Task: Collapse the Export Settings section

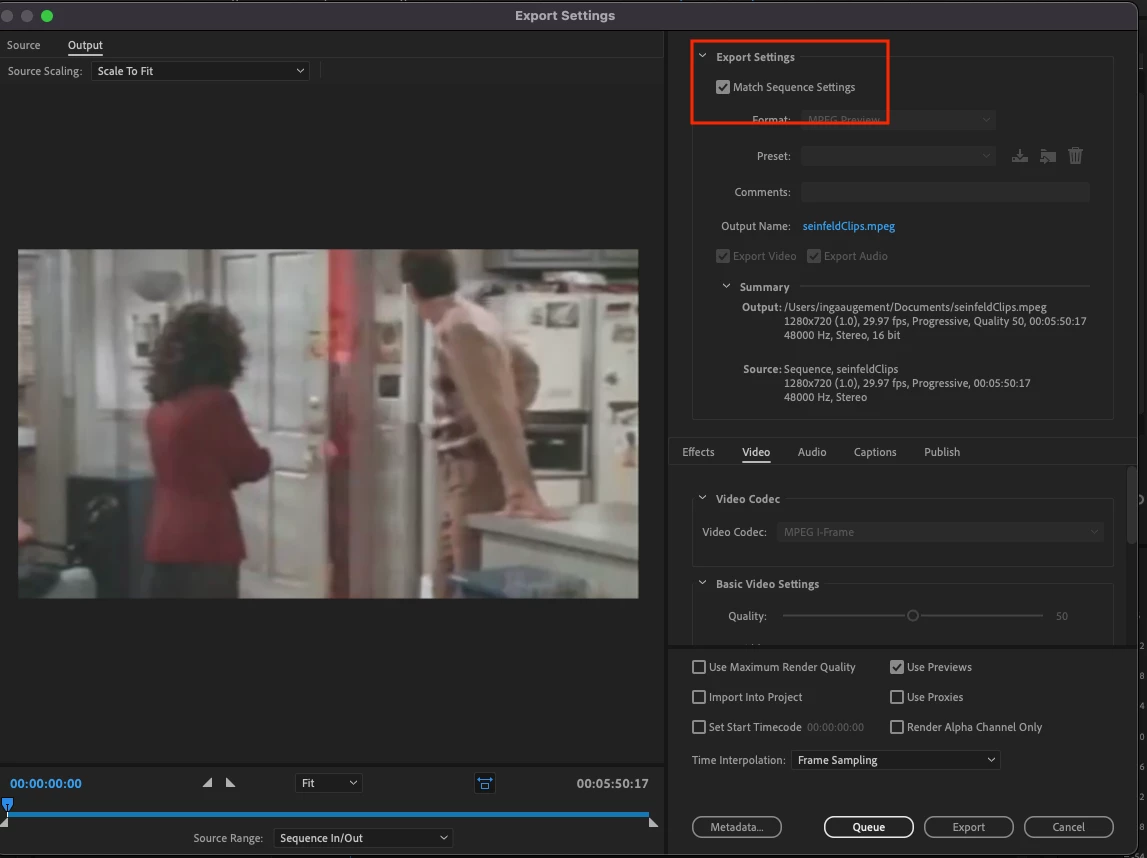Action: click(x=702, y=56)
